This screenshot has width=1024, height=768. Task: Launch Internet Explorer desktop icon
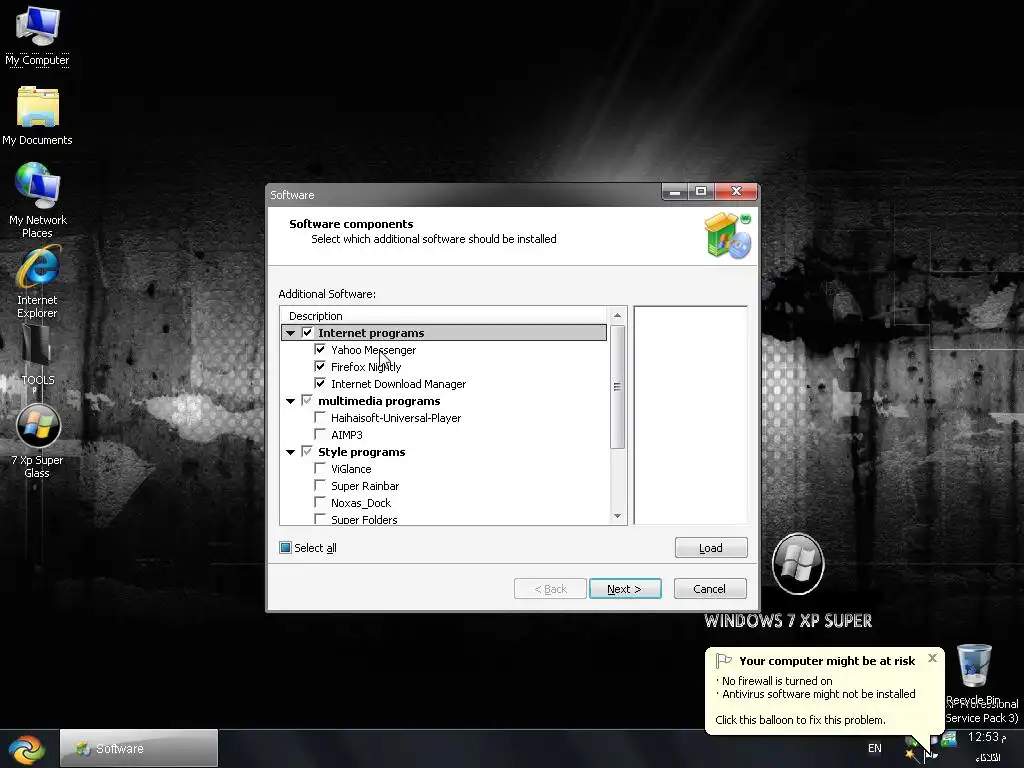37,282
